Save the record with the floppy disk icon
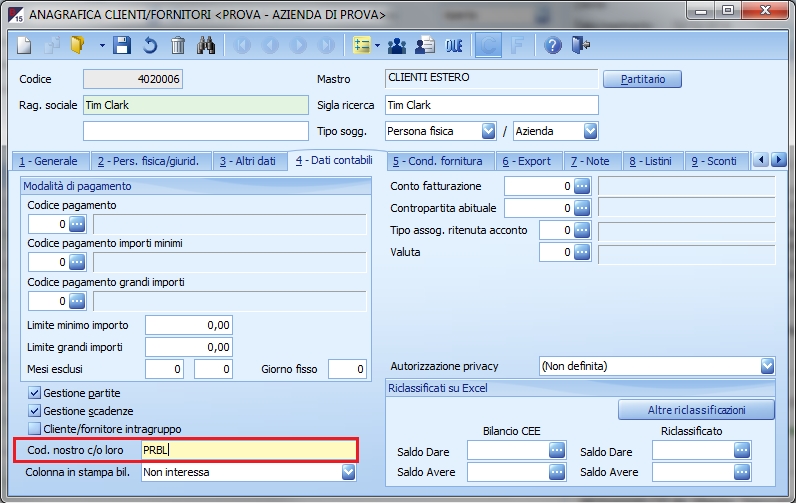The image size is (799, 503). (x=122, y=45)
